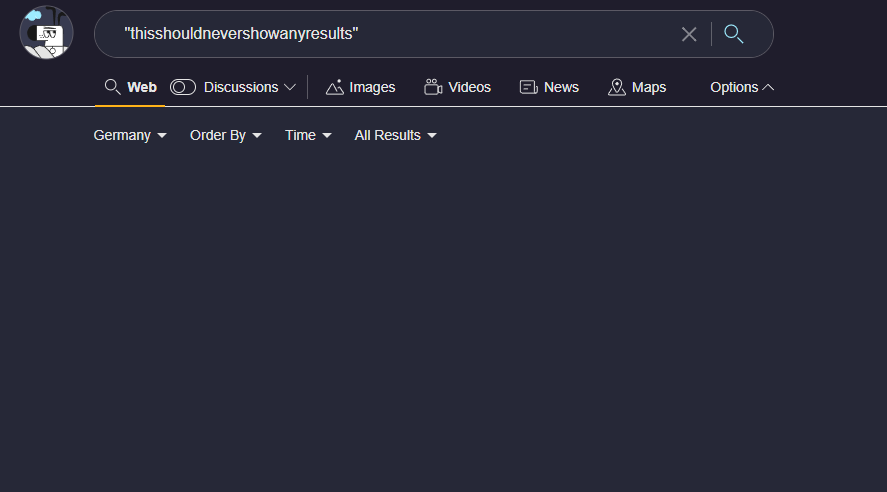Open the Order By dropdown
The image size is (887, 492).
click(226, 135)
